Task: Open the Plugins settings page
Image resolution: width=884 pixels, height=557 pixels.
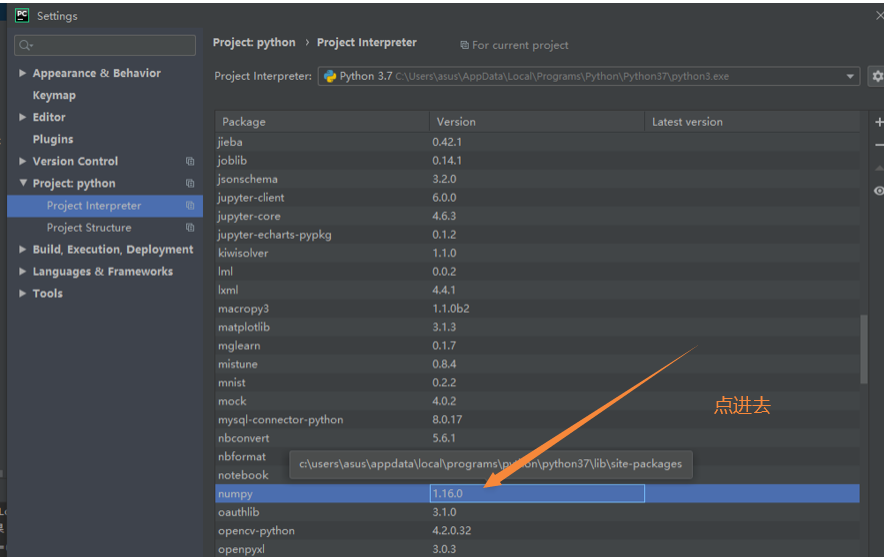Action: (53, 139)
